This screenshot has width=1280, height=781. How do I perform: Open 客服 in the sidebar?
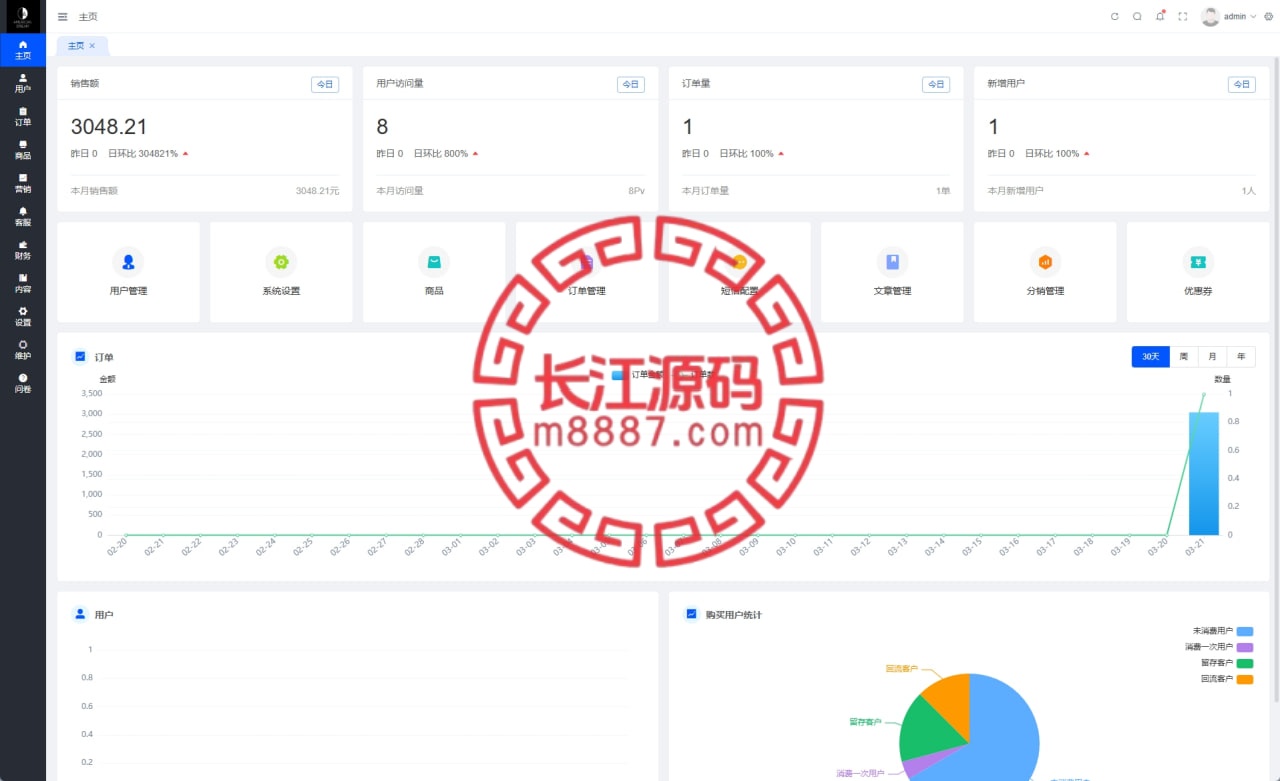click(x=23, y=216)
